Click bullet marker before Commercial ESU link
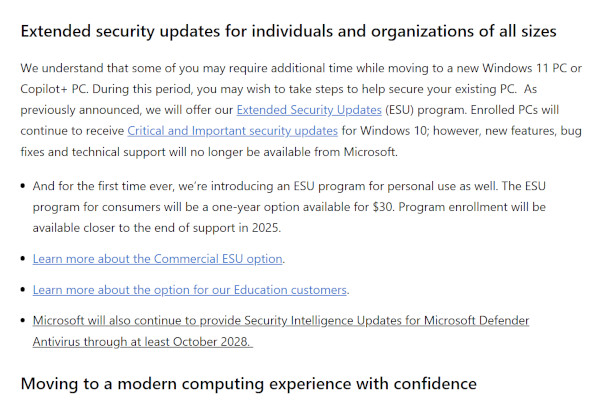 (x=23, y=259)
